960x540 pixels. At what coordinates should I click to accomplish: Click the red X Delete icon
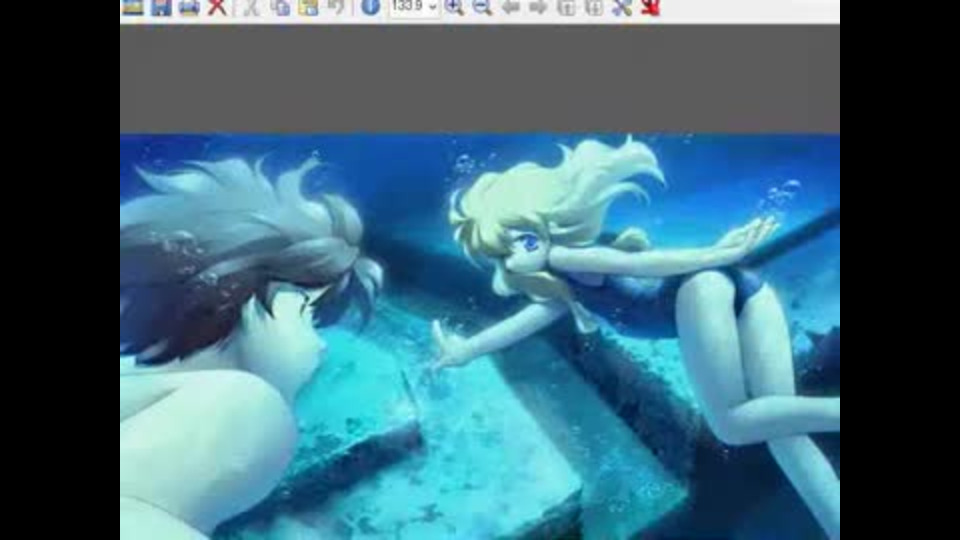(x=217, y=7)
